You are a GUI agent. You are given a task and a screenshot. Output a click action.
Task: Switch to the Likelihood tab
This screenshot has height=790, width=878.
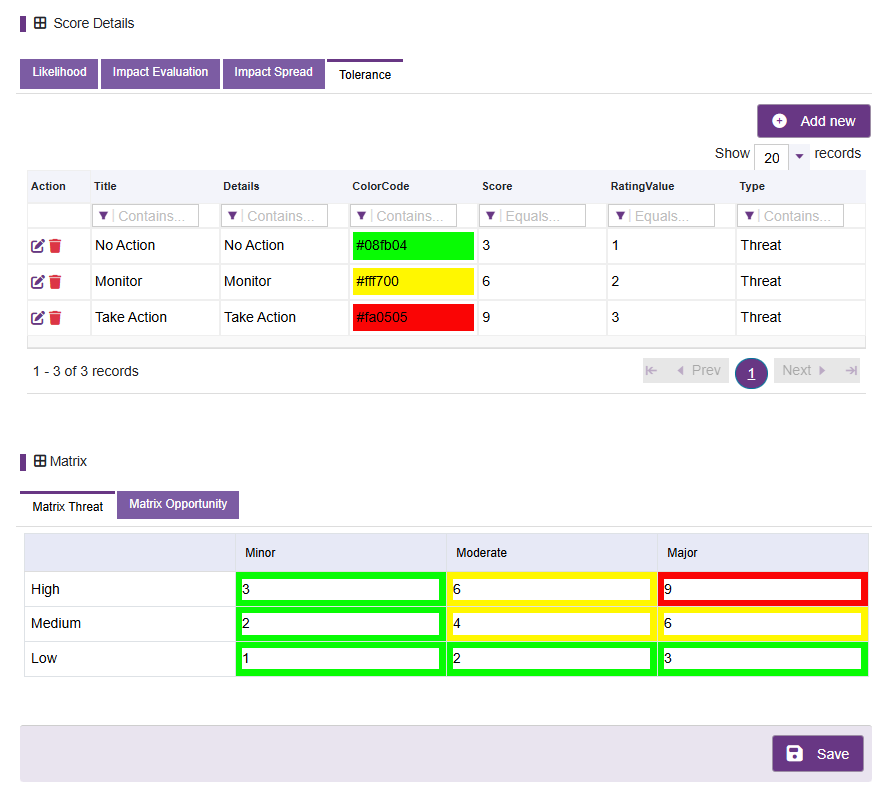(x=59, y=73)
